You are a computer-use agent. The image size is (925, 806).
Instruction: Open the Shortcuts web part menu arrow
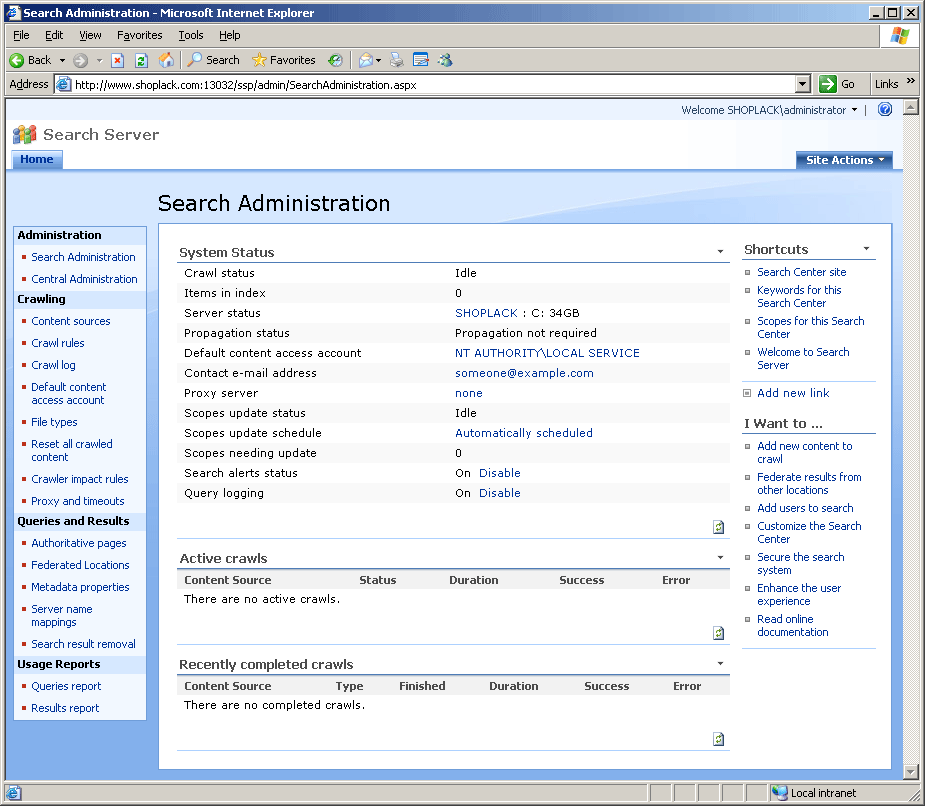pos(866,249)
